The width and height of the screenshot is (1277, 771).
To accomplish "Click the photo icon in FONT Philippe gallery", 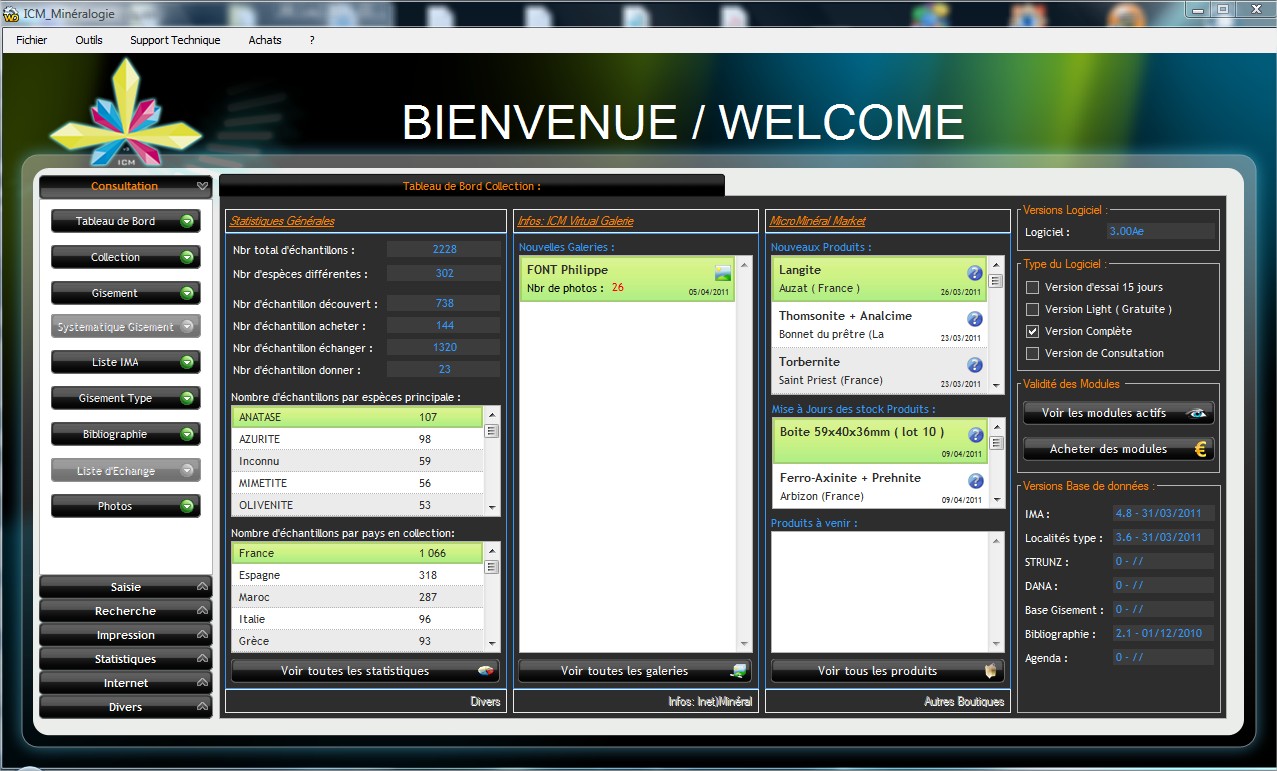I will pos(723,273).
